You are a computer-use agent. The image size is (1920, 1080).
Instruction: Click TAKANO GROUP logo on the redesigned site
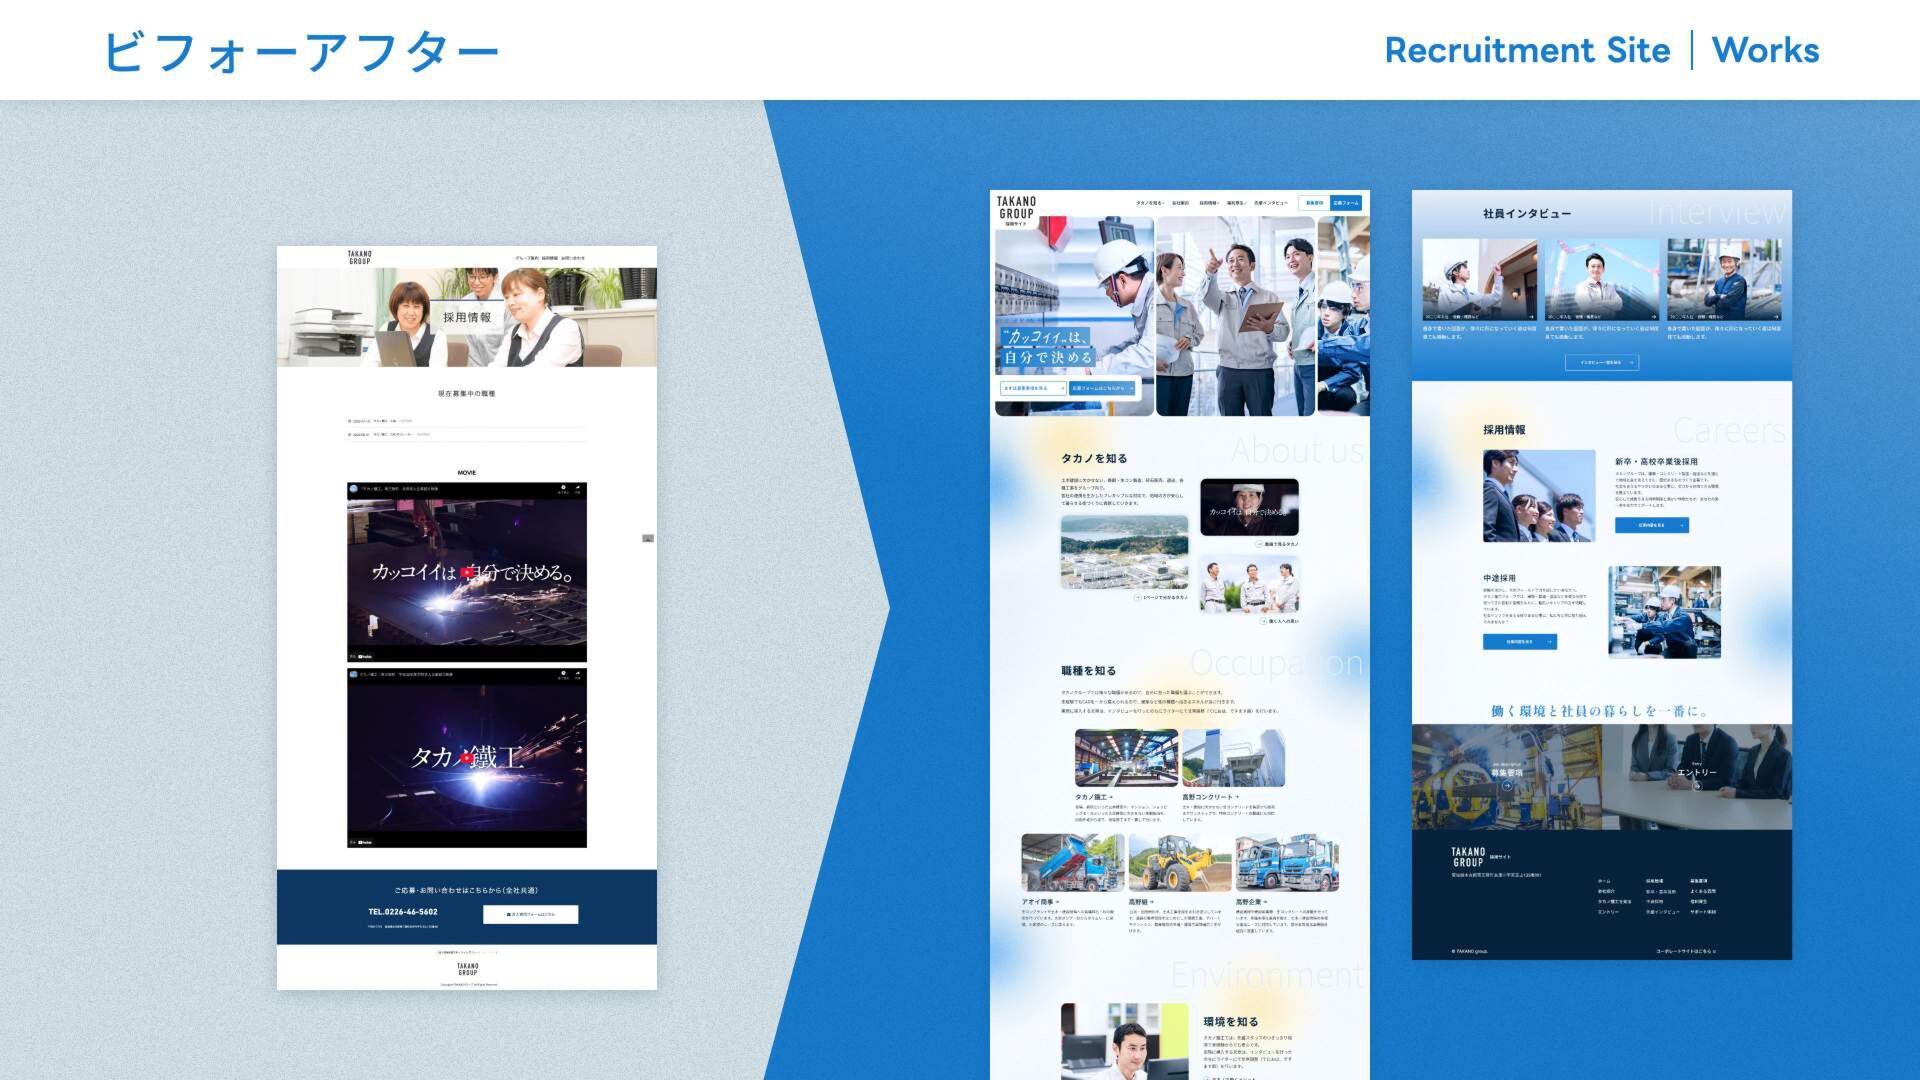1016,208
